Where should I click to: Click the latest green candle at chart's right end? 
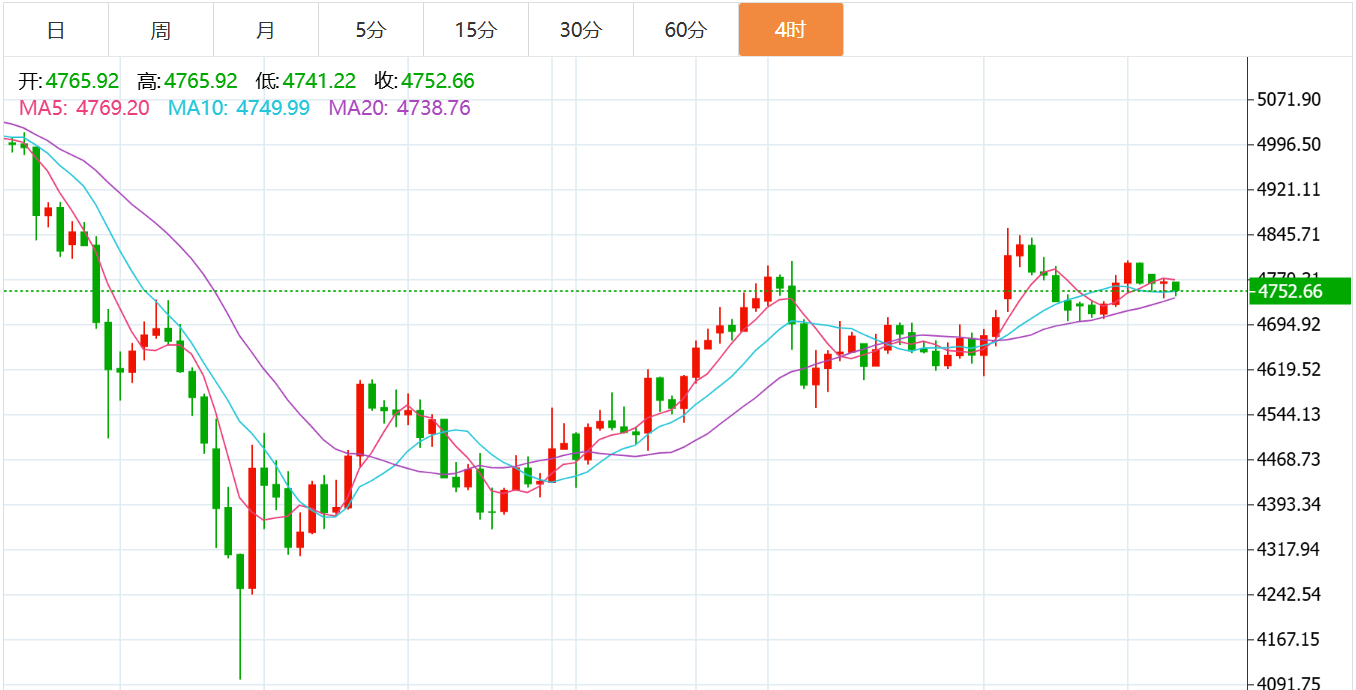(x=1176, y=288)
